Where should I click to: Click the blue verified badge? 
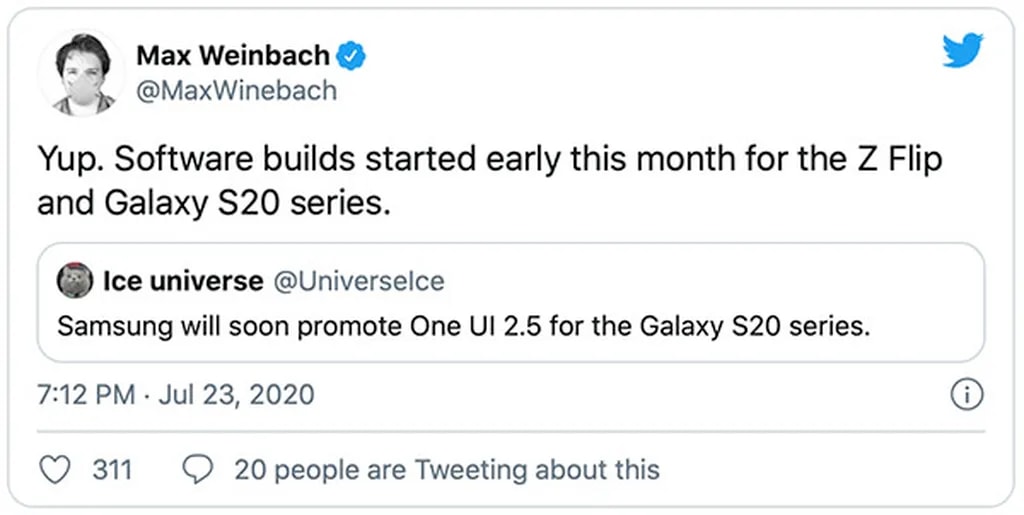point(350,56)
